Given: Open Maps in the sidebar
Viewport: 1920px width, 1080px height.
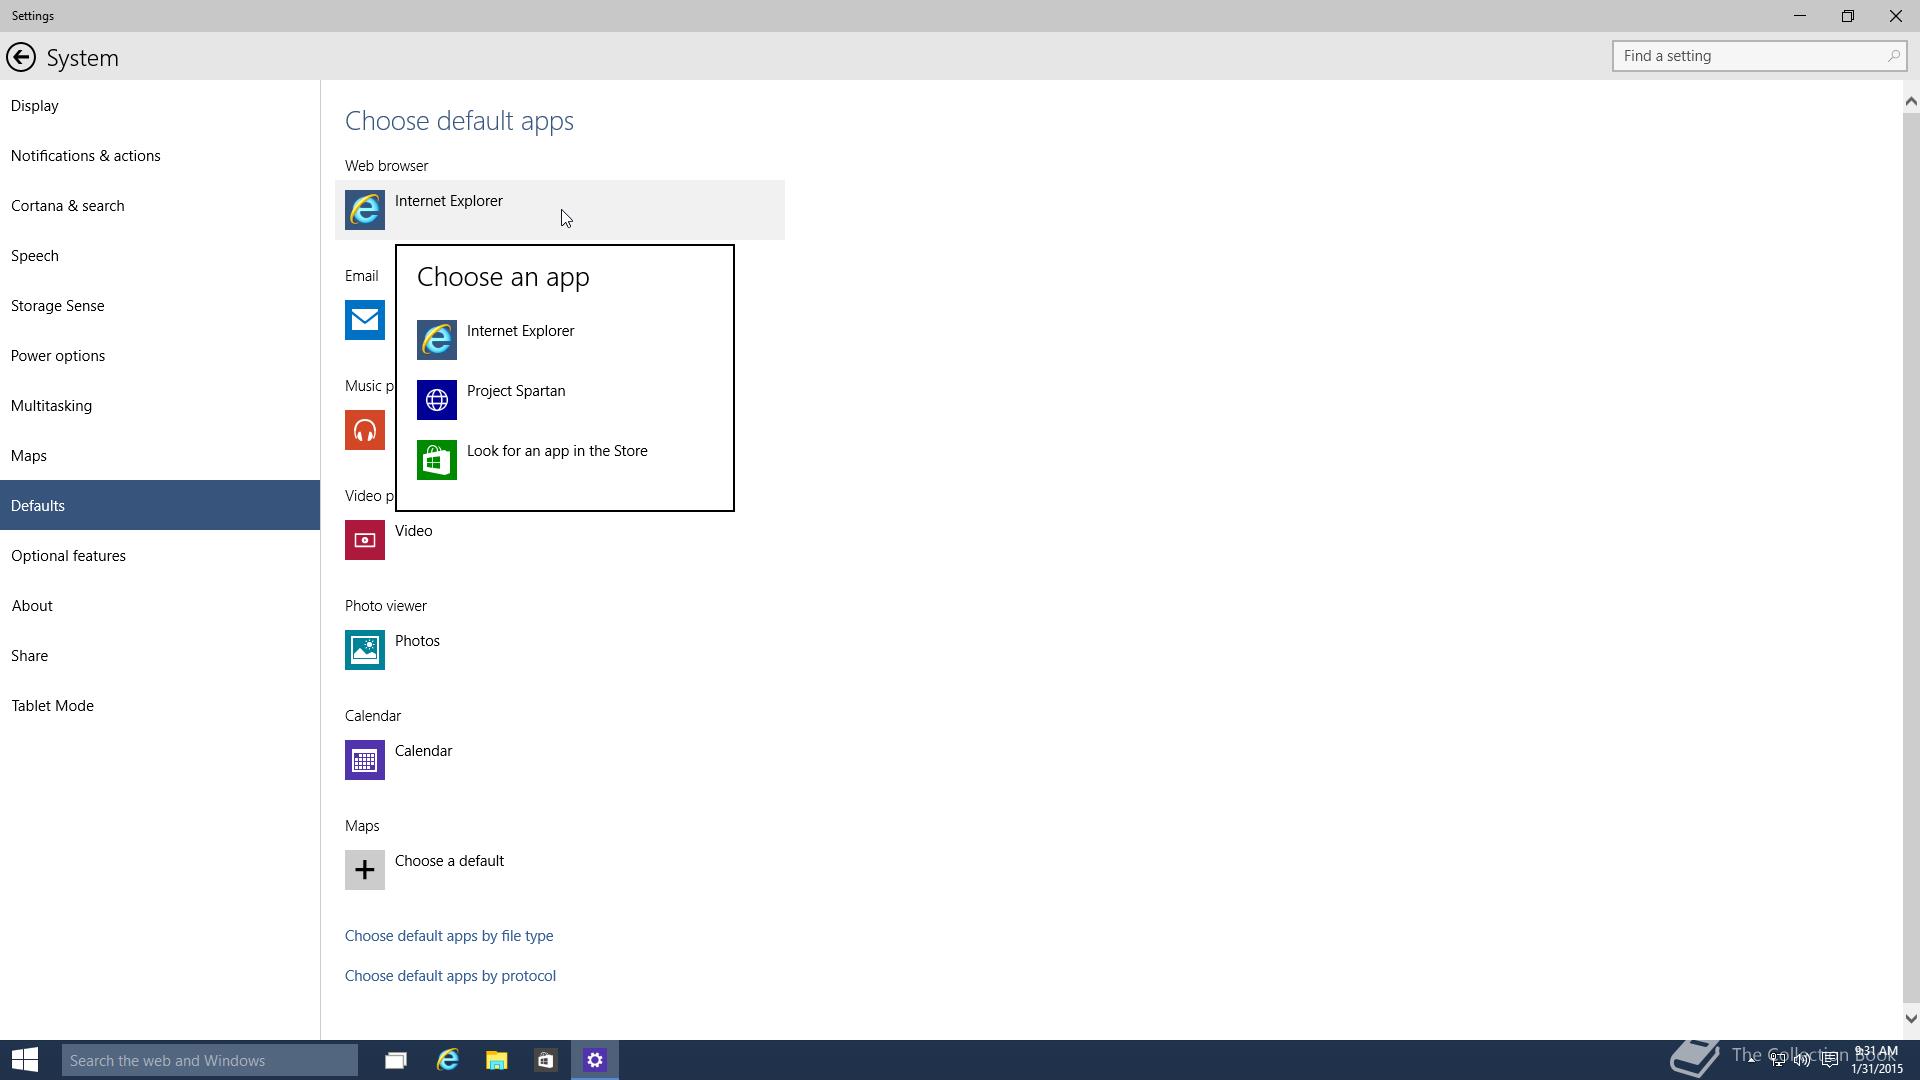Looking at the screenshot, I should 160,455.
